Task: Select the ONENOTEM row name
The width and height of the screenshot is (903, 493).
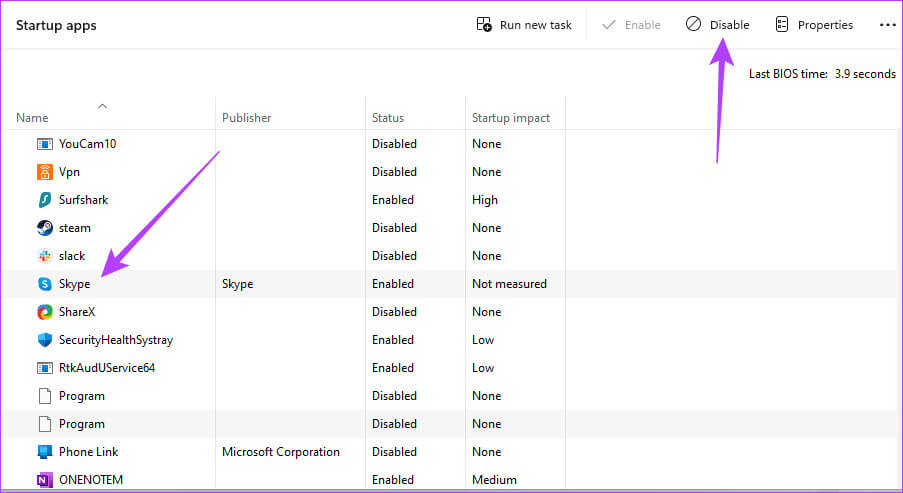Action: coord(91,480)
